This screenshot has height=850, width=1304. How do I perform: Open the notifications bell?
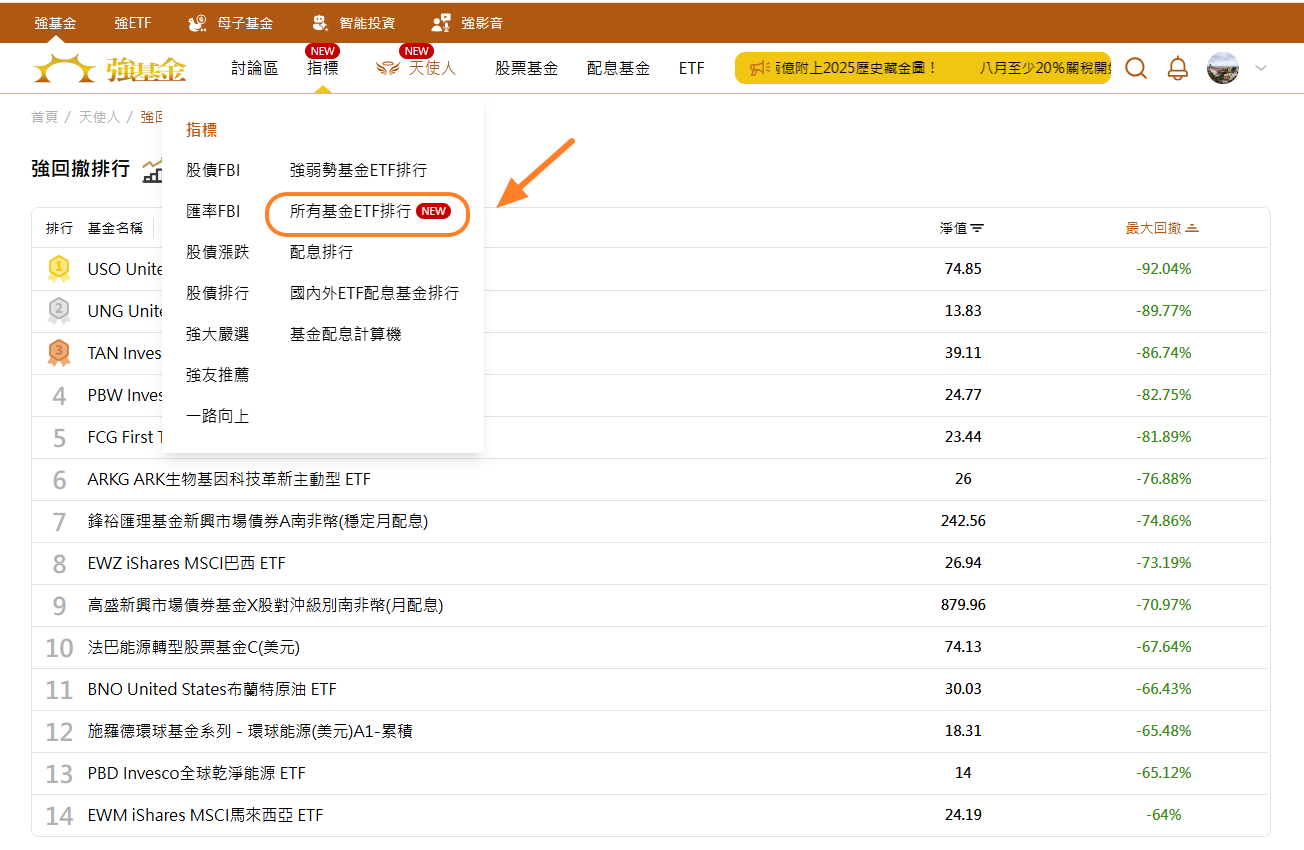click(x=1178, y=68)
